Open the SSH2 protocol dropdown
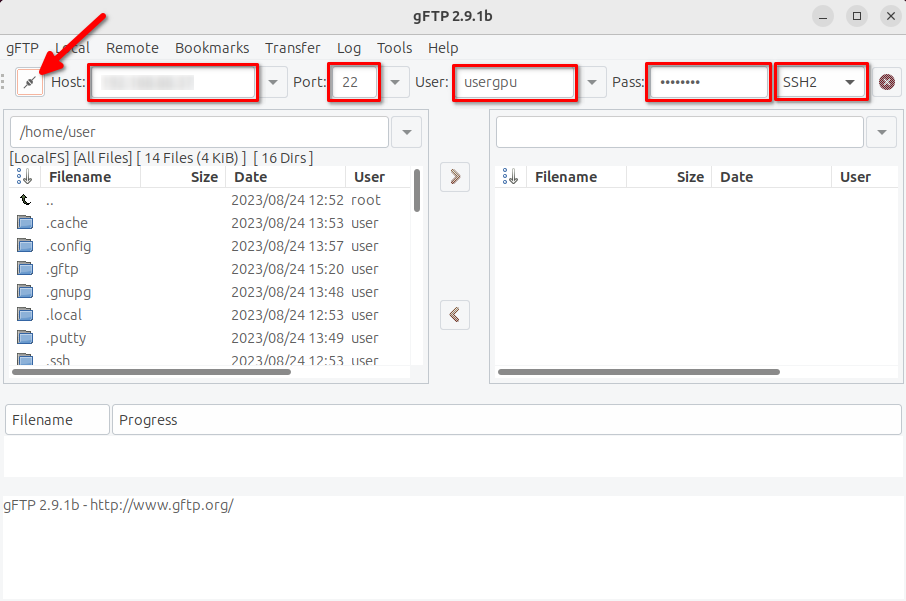The height and width of the screenshot is (601, 906). [820, 82]
